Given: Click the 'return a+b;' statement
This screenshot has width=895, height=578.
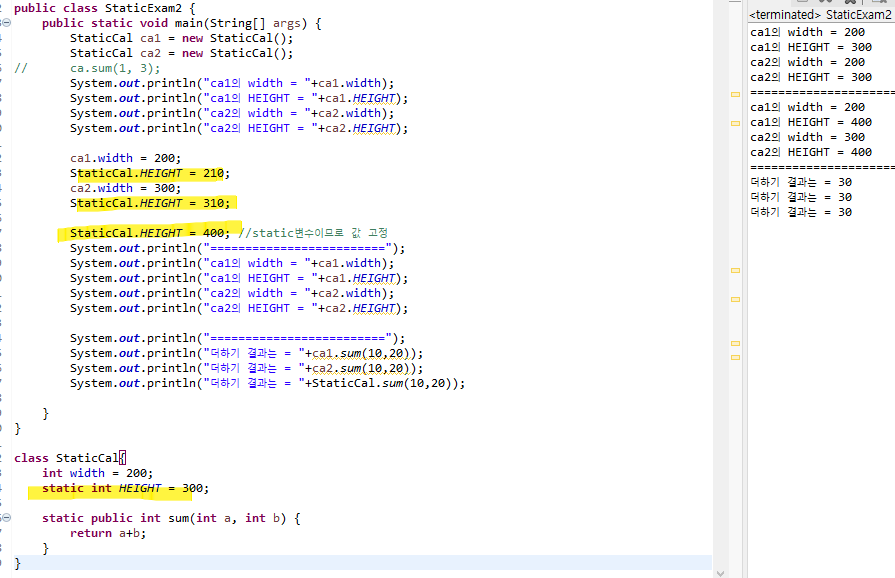Looking at the screenshot, I should (x=108, y=533).
